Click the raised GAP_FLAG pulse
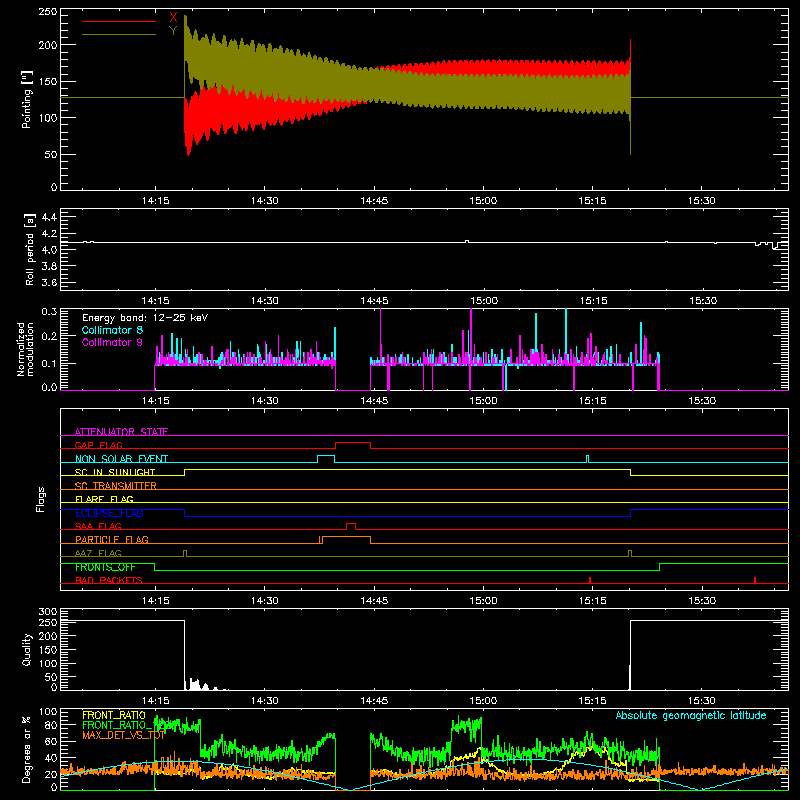Viewport: 800px width, 800px height. [353, 443]
